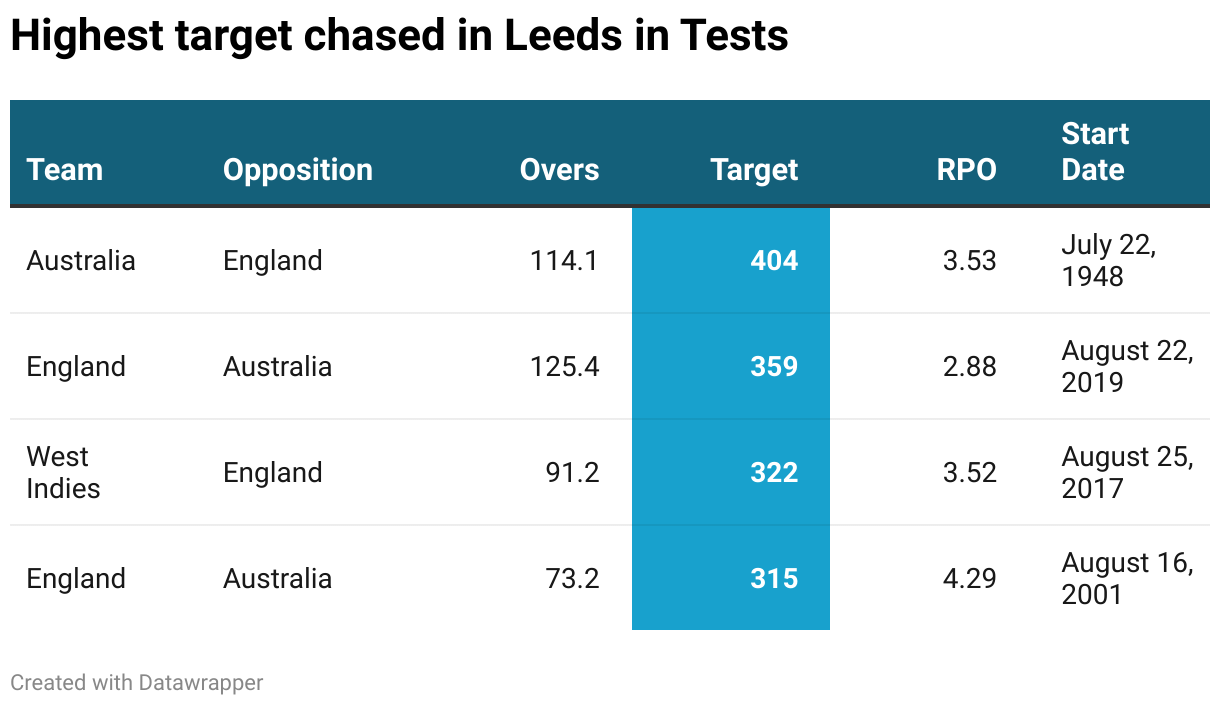Select the 315 target value
The image size is (1220, 706).
[774, 579]
